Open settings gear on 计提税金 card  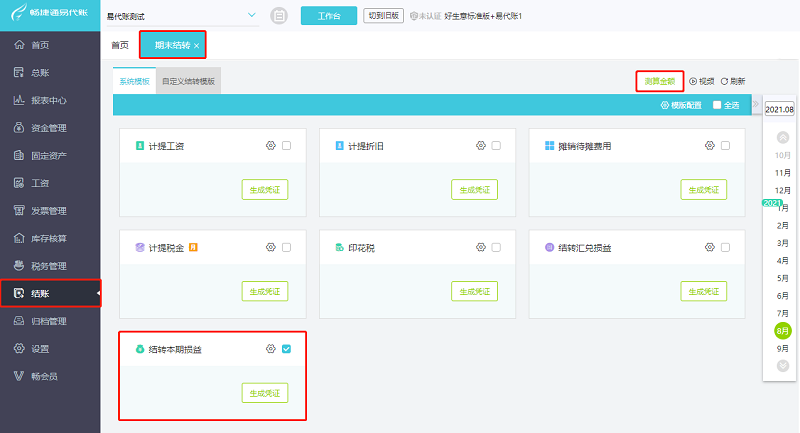[x=270, y=247]
